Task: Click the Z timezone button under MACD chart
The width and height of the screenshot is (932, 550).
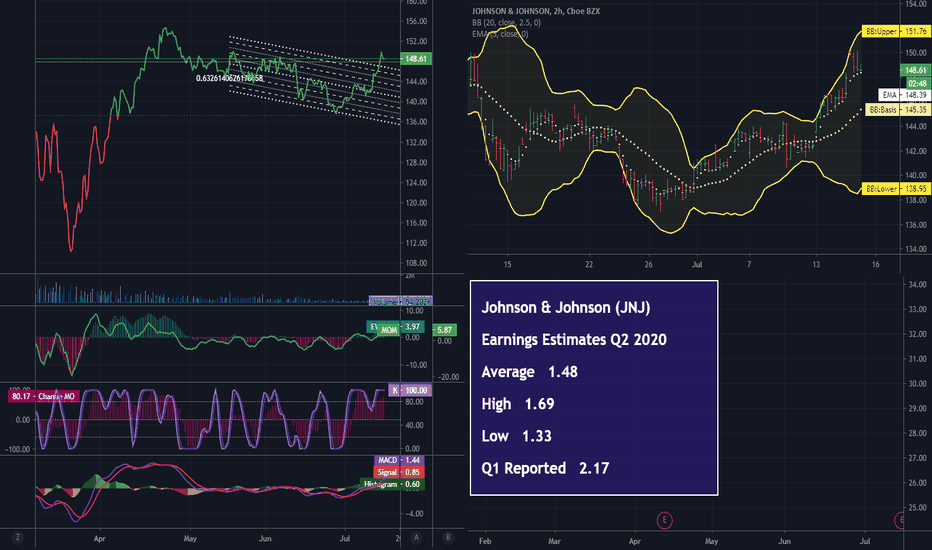Action: point(17,538)
